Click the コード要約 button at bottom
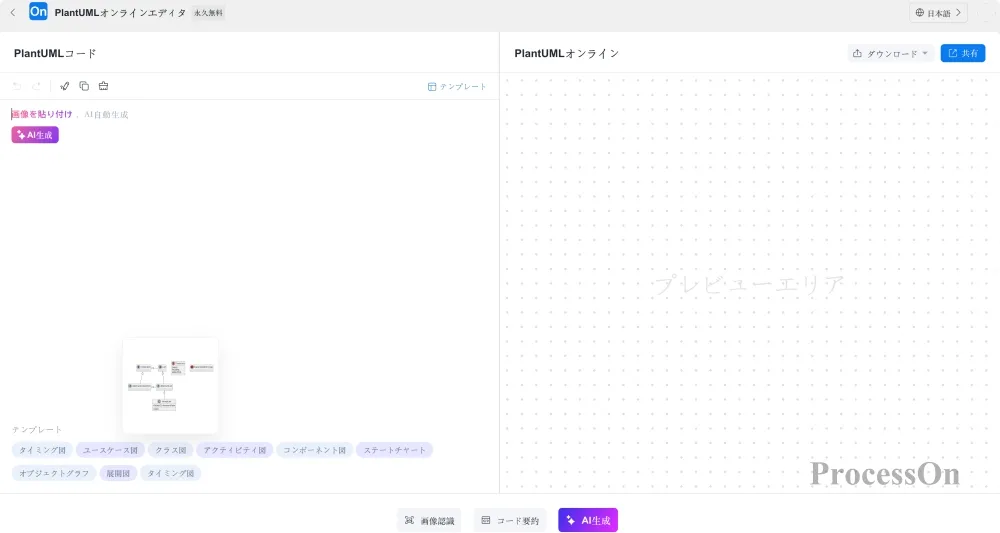The height and width of the screenshot is (533, 1000). tap(510, 520)
